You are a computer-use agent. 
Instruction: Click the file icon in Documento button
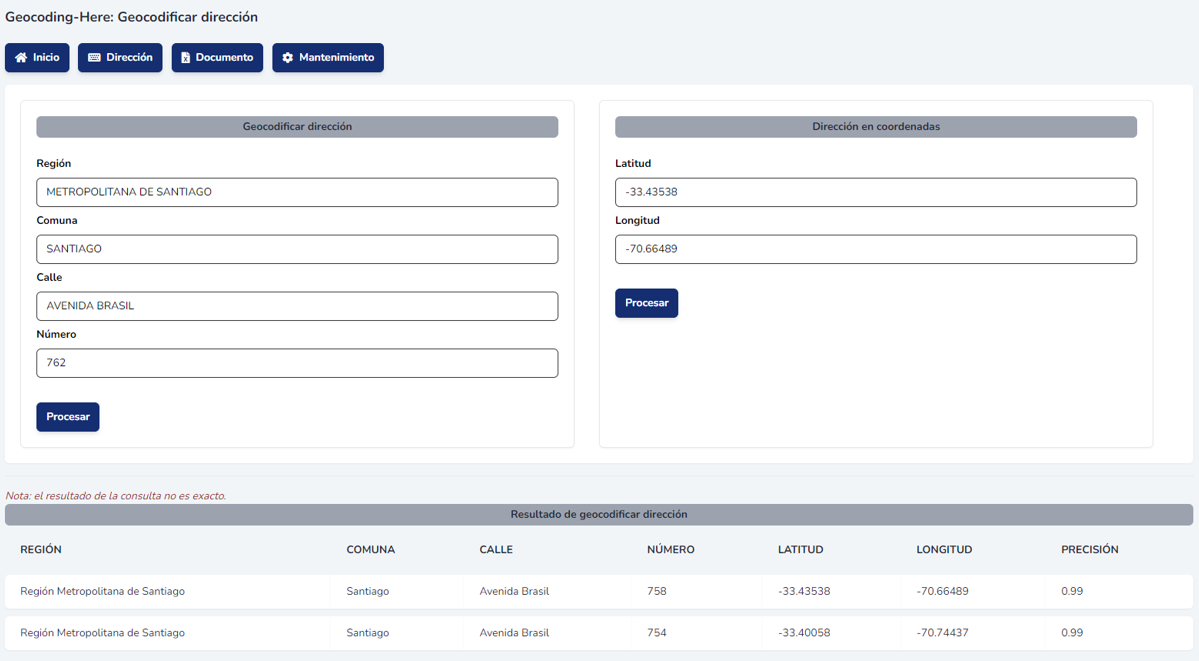tap(185, 58)
